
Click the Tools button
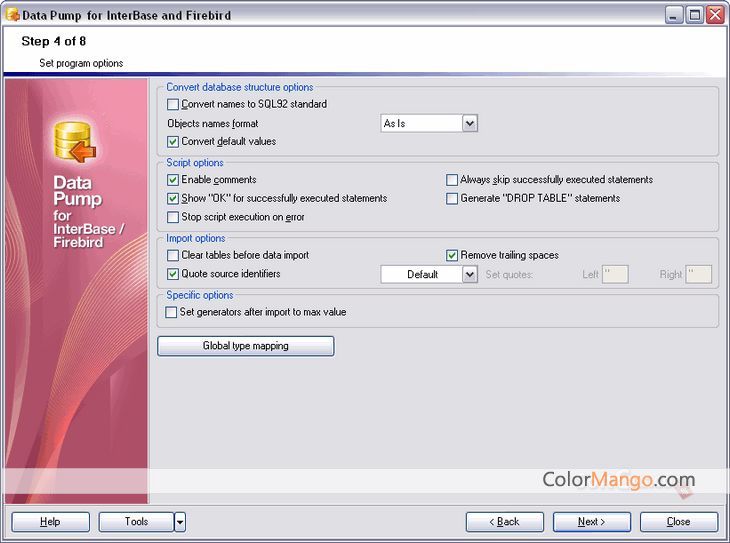click(x=136, y=522)
